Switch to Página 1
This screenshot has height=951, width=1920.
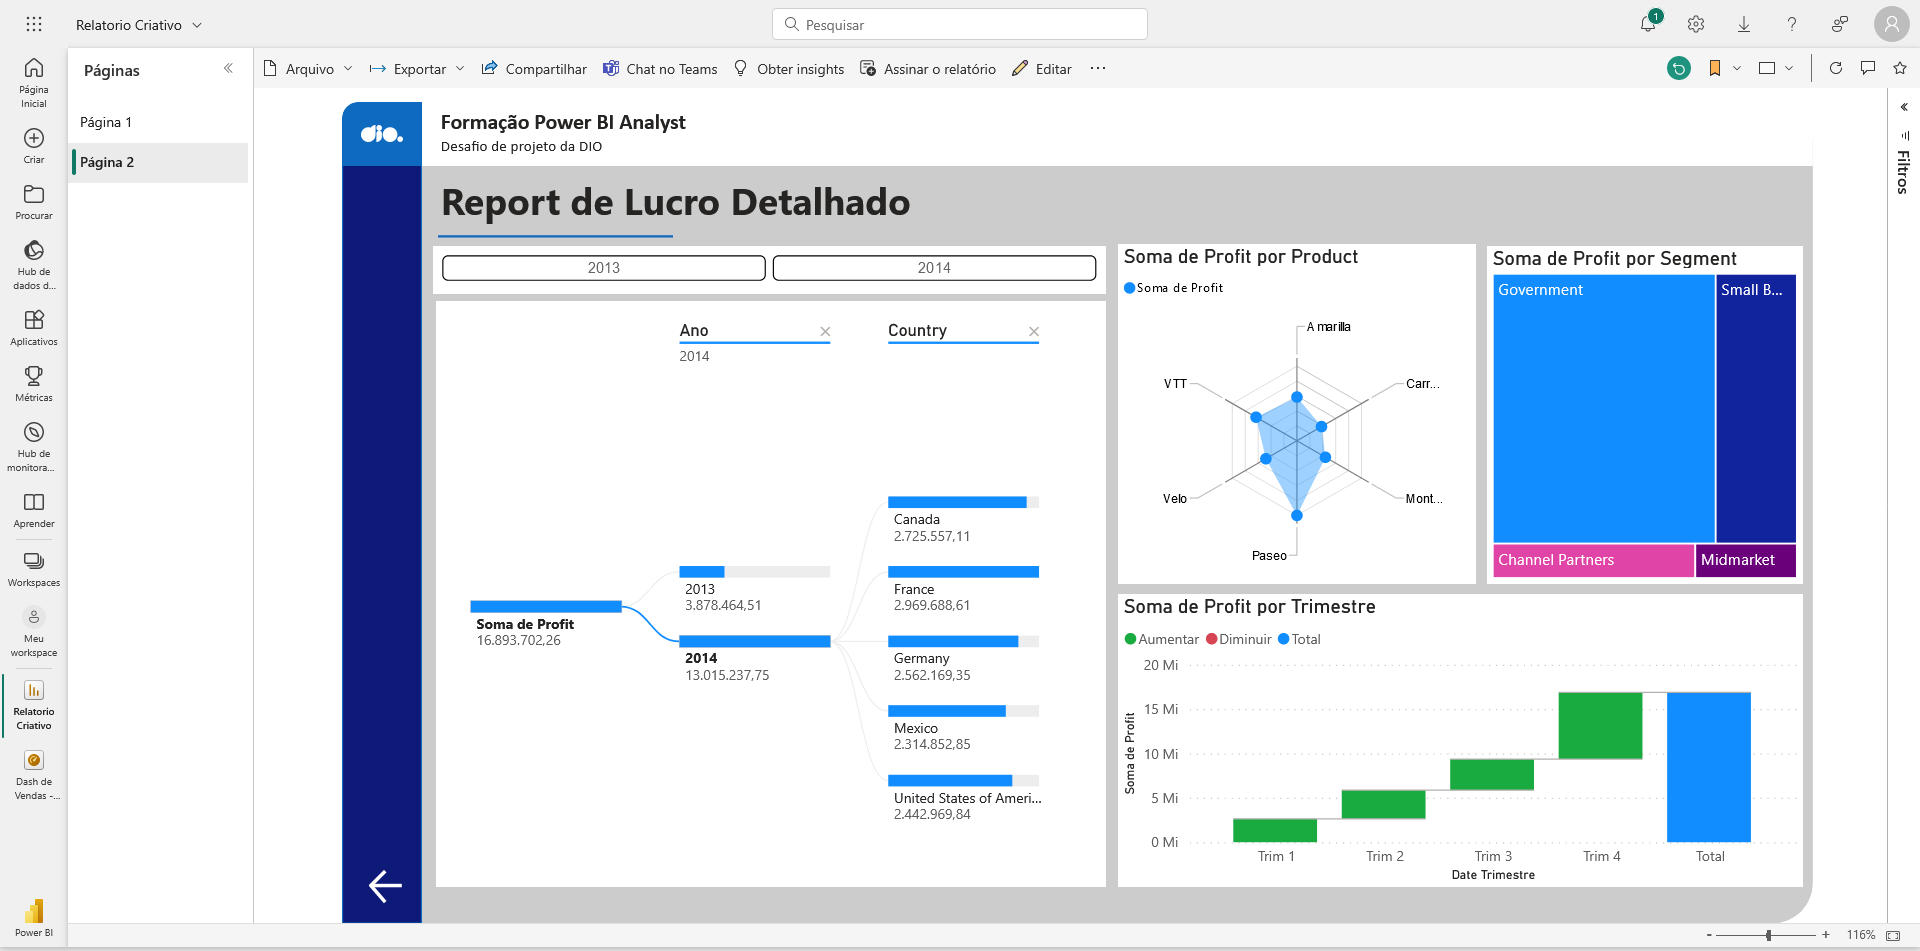click(x=105, y=122)
